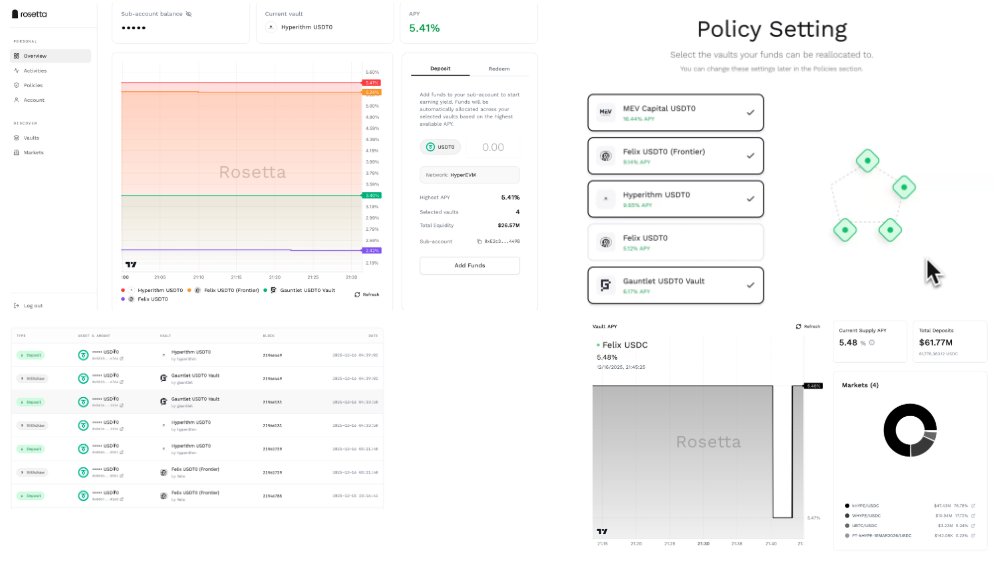The image size is (1000, 561).
Task: Click Felix icon in Felix Frontier deposit row
Action: (x=163, y=495)
